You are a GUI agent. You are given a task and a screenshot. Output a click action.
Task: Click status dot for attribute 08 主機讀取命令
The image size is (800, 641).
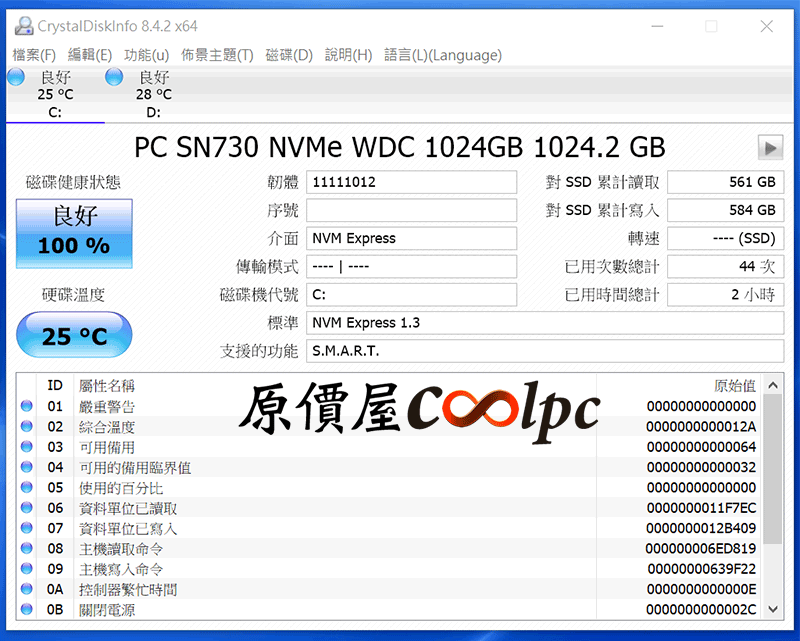coord(27,549)
